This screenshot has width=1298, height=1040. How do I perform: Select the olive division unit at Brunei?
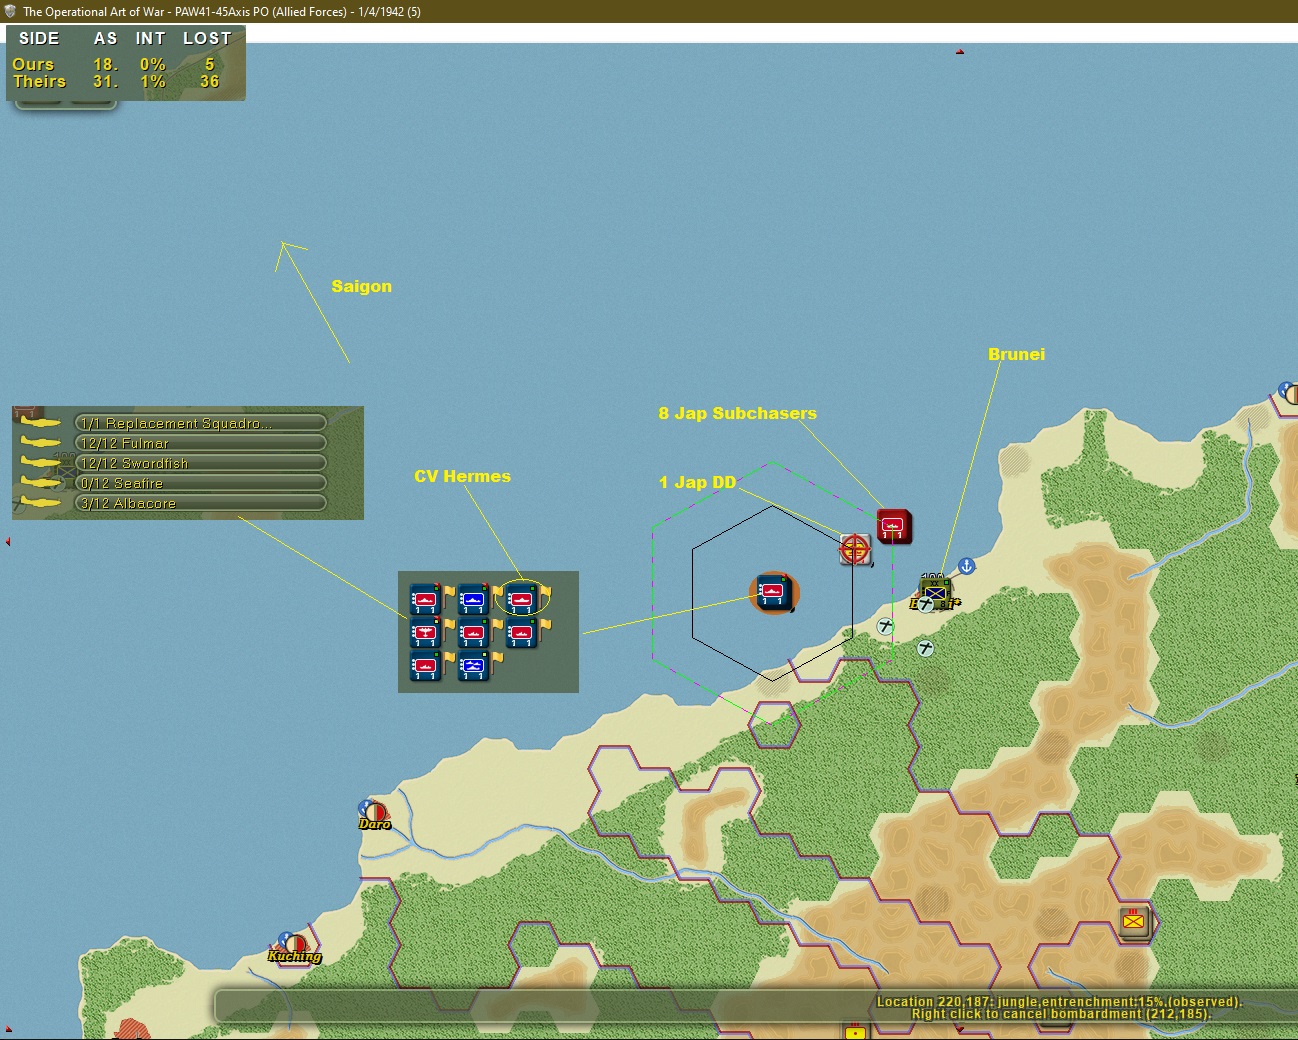click(936, 594)
